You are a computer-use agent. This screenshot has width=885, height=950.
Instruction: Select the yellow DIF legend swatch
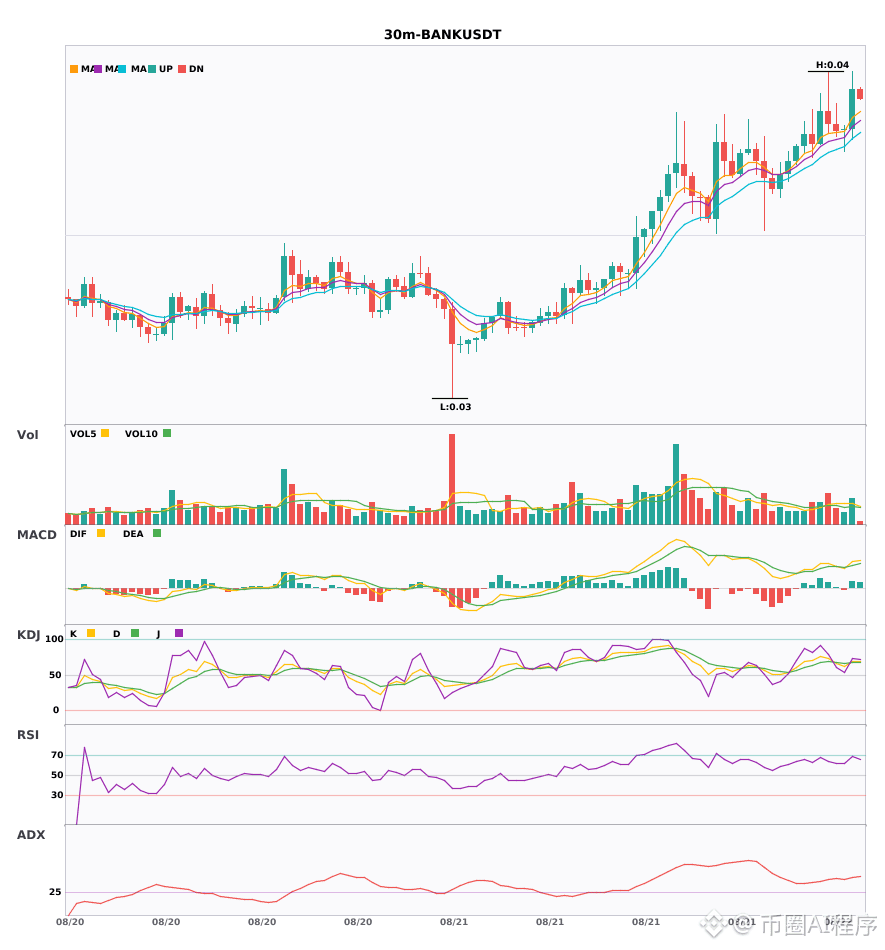click(x=101, y=533)
